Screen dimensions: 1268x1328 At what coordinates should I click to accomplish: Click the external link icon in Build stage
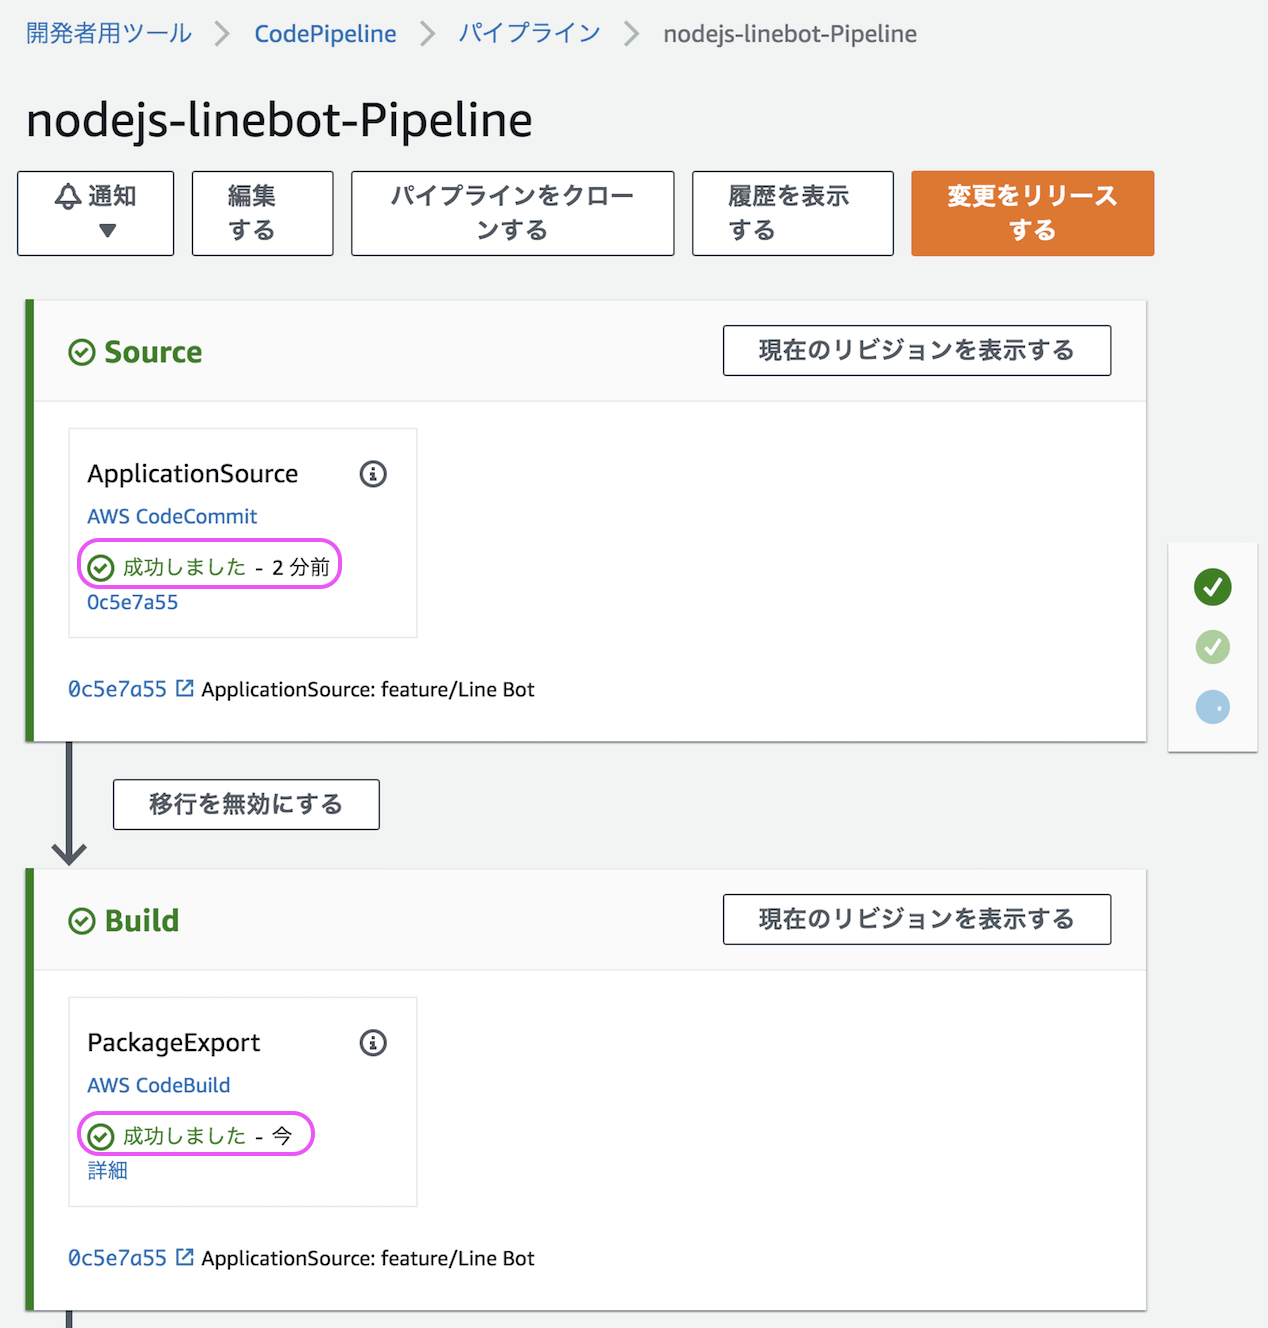tap(185, 1257)
